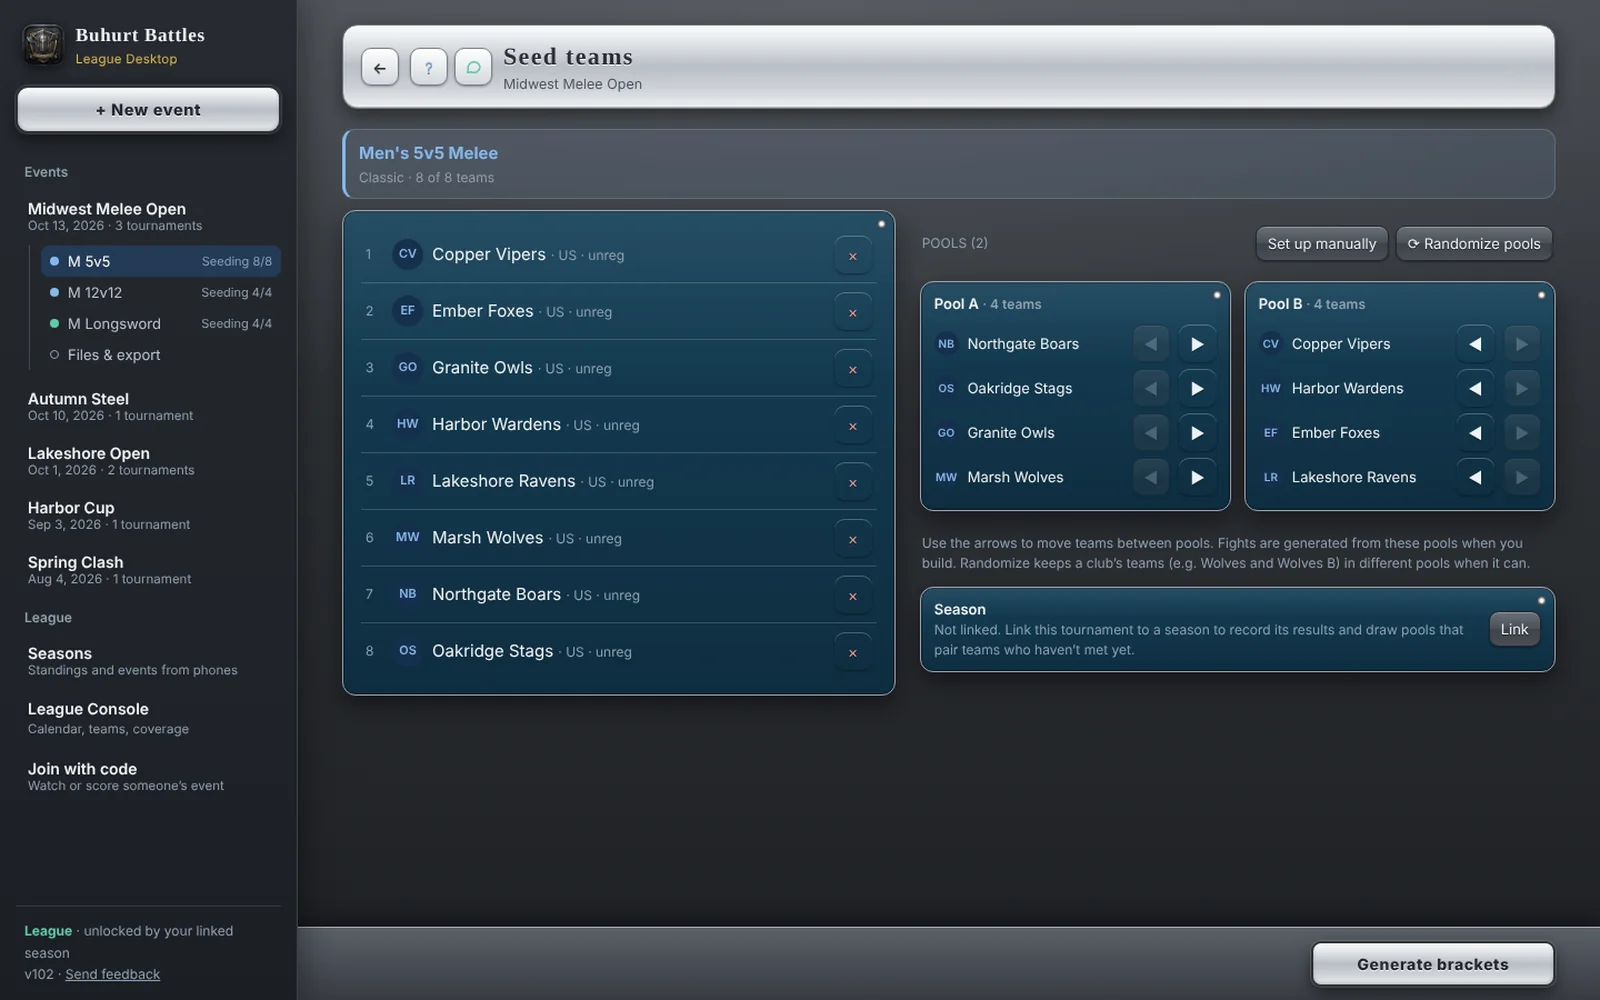This screenshot has height=1000, width=1600.
Task: Select the M 5v5 tournament
Action: tap(160, 261)
